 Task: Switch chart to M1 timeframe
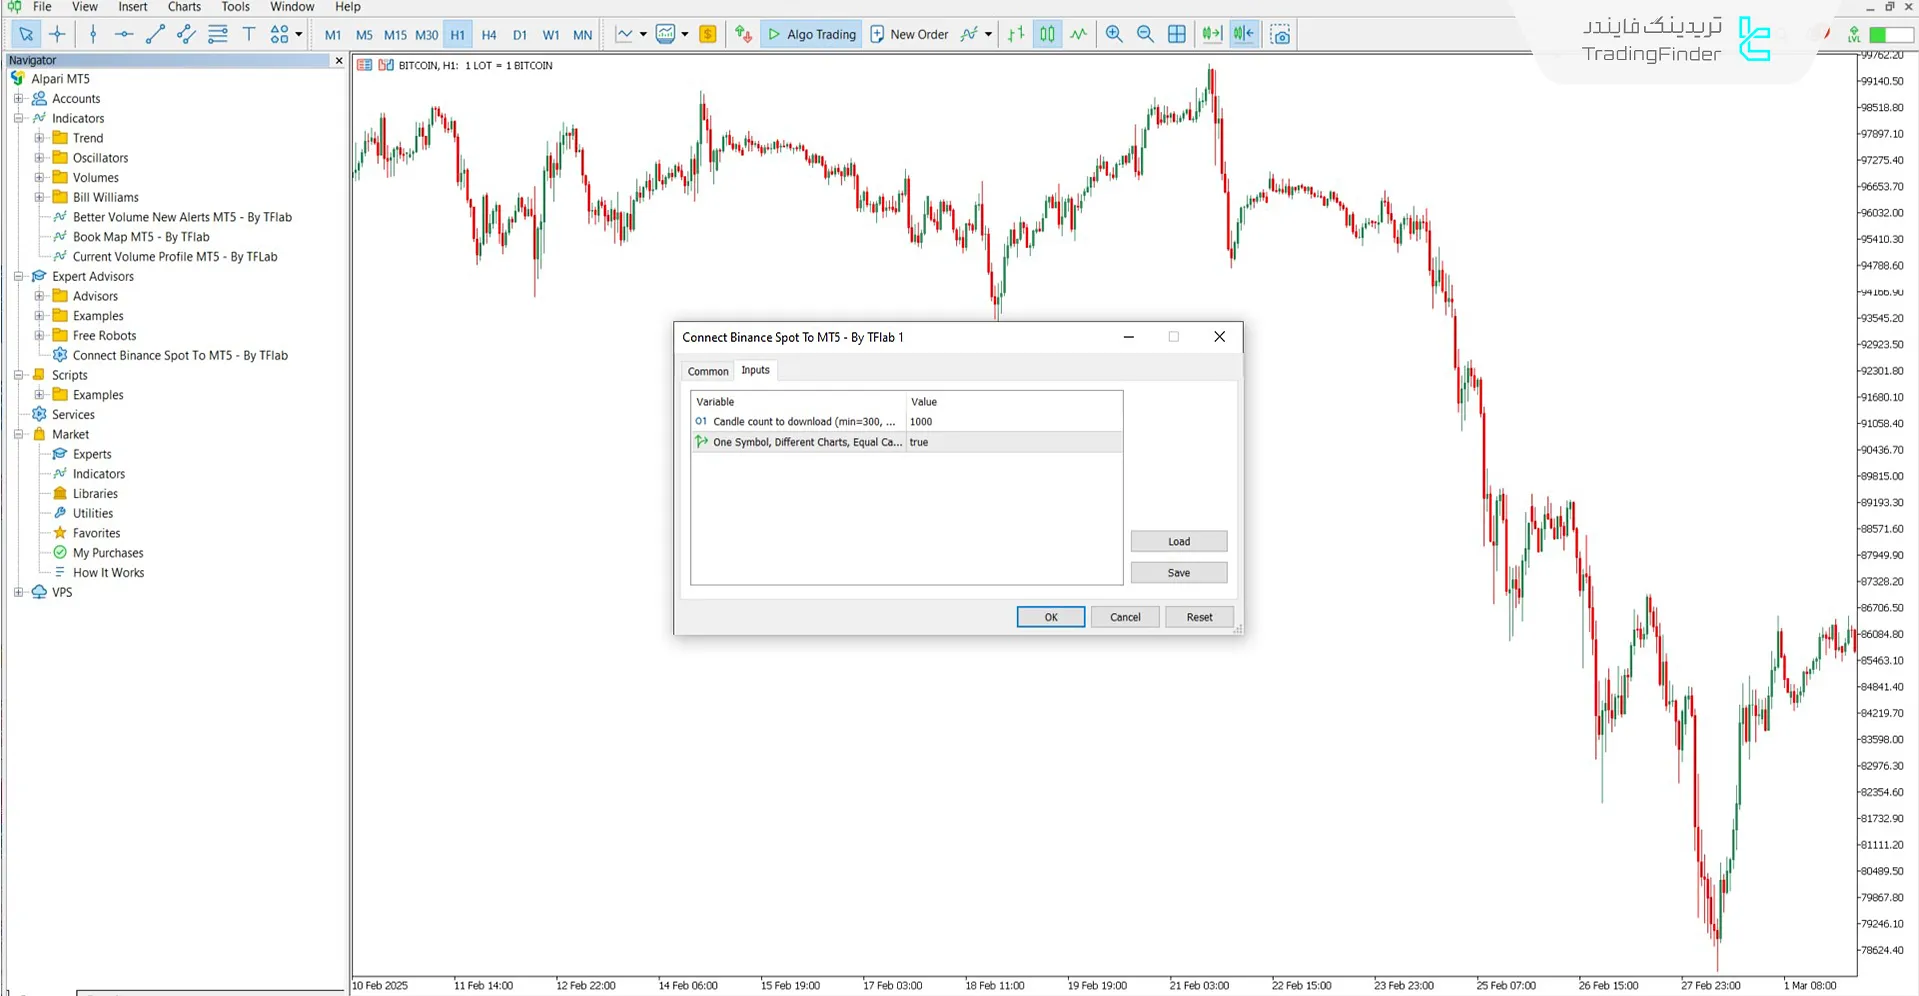[333, 34]
